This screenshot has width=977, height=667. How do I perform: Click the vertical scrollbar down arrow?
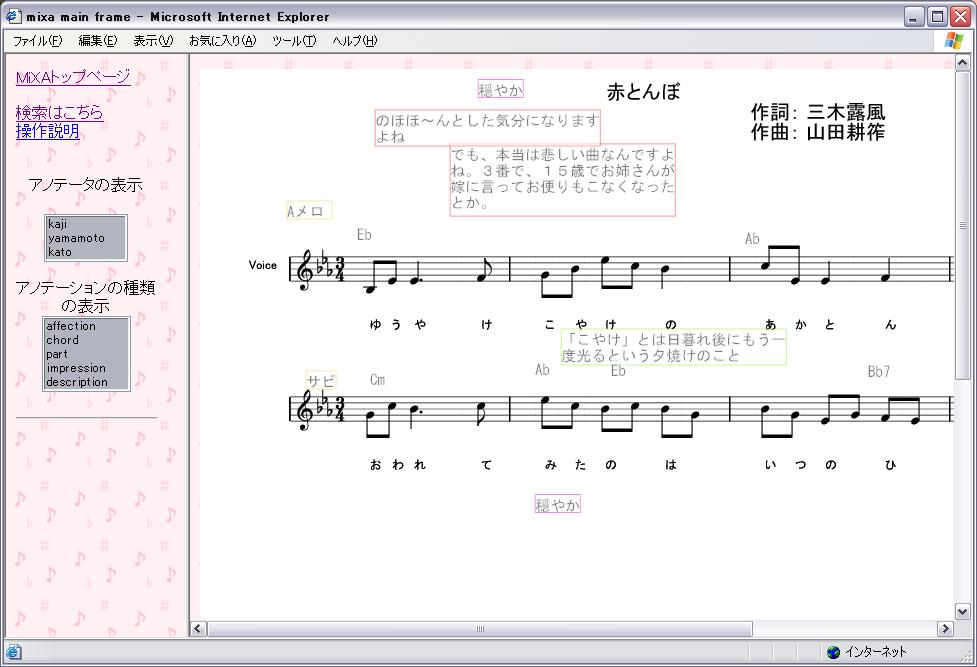coord(962,612)
